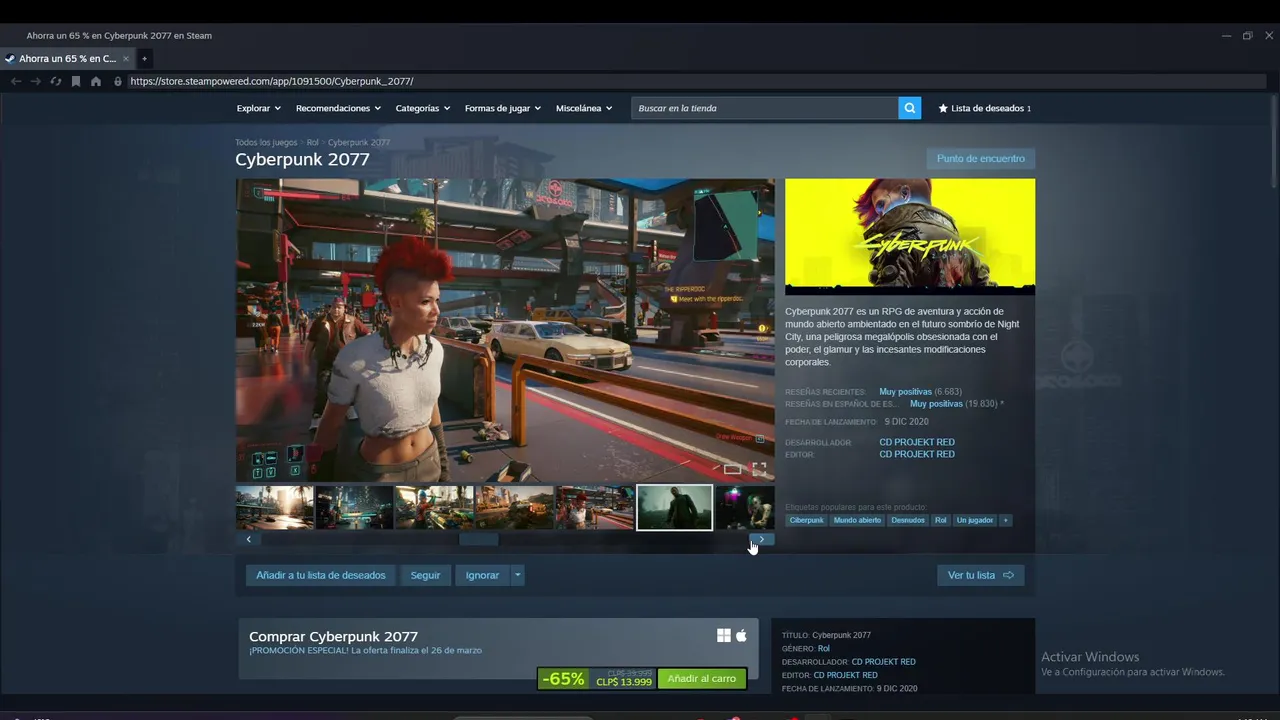Click the blue magnifier search button
The image size is (1280, 720).
pos(909,108)
